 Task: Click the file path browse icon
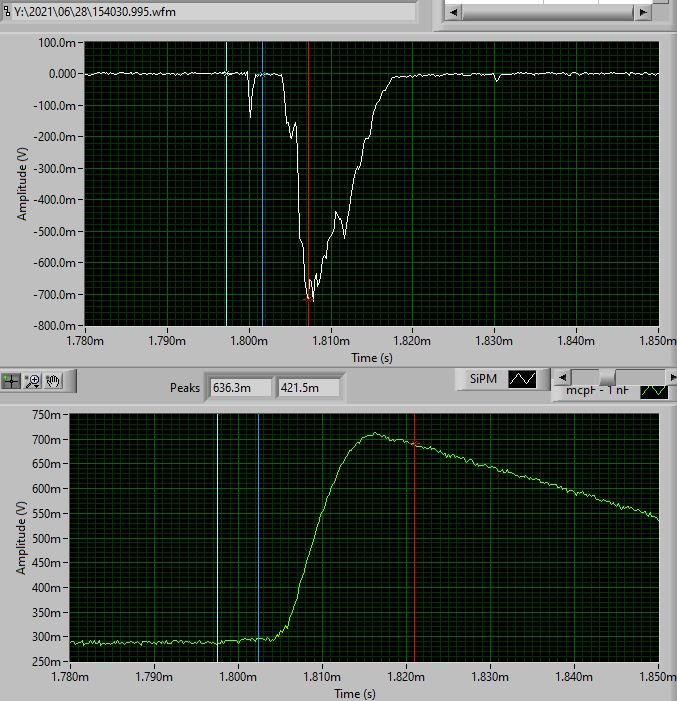(7, 11)
